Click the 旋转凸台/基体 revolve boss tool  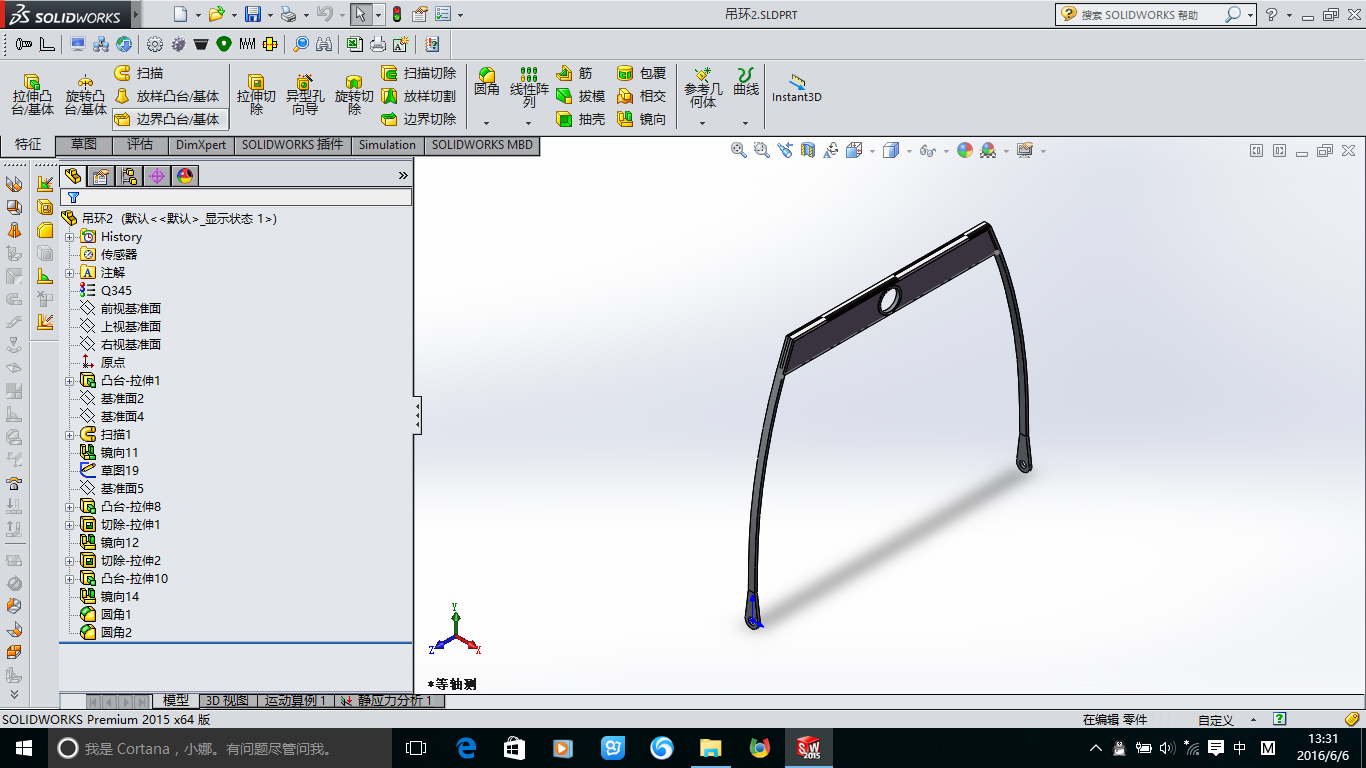[86, 96]
